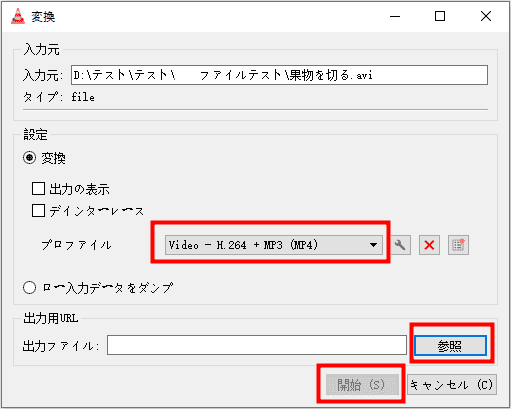Enable the 出力の表示 checkbox

click(x=38, y=189)
